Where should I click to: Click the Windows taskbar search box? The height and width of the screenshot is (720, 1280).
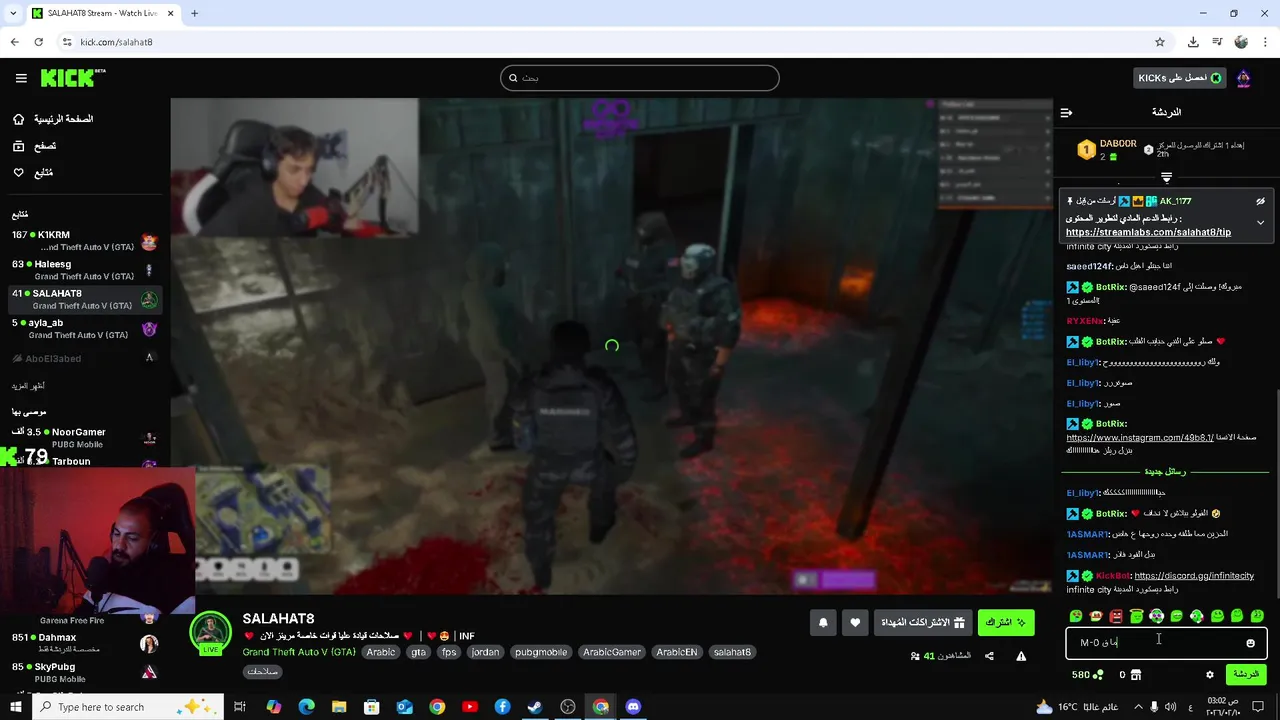coord(127,707)
